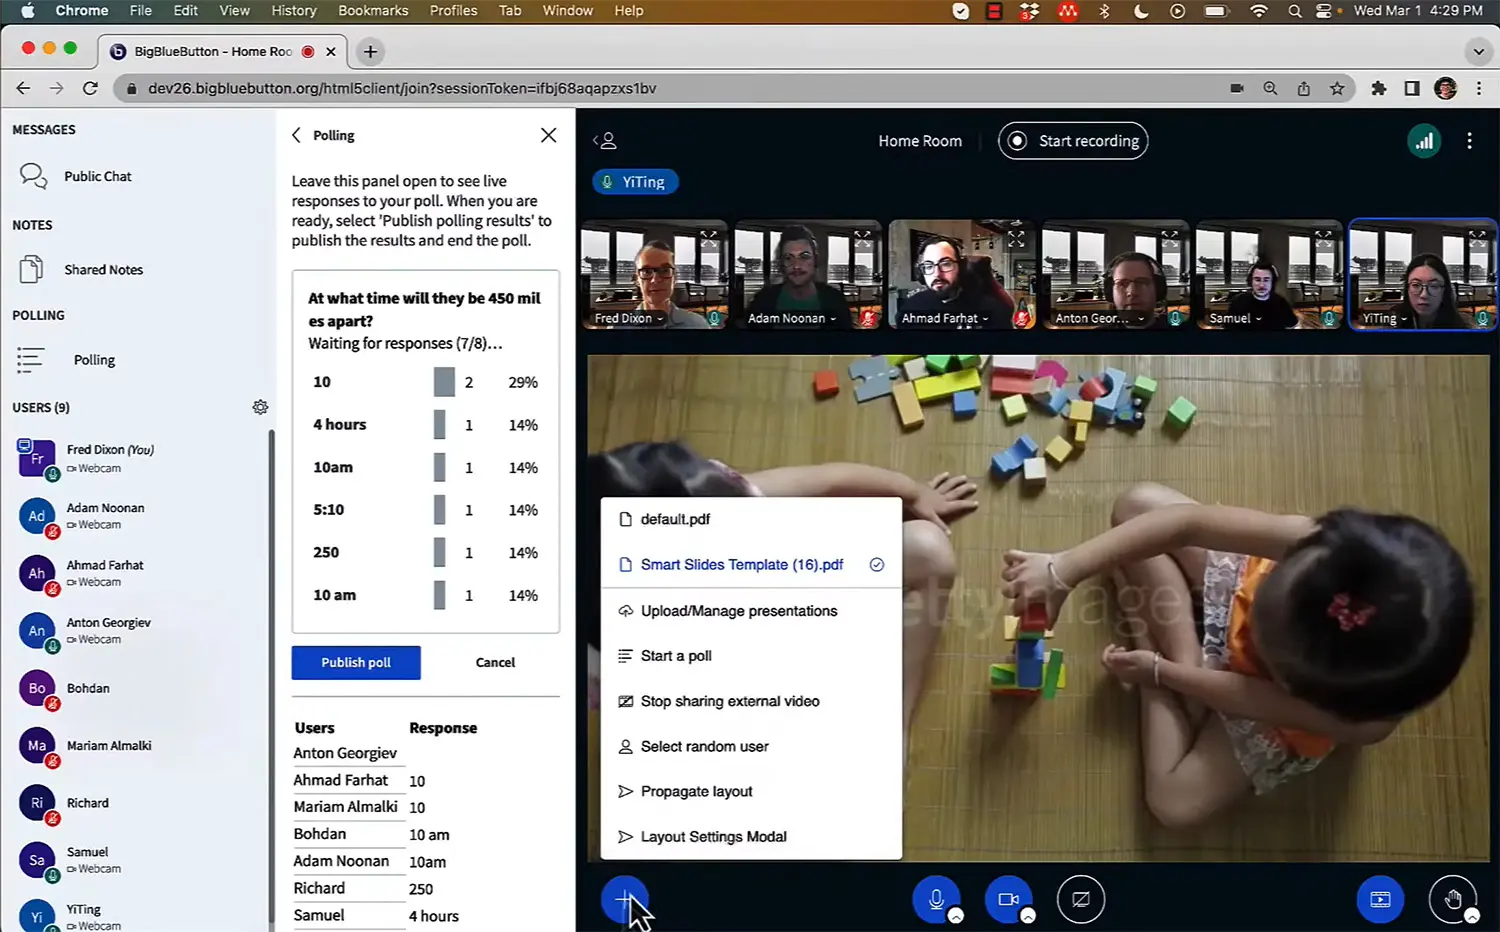Open the connection status indicator
The image size is (1500, 932).
point(1424,141)
